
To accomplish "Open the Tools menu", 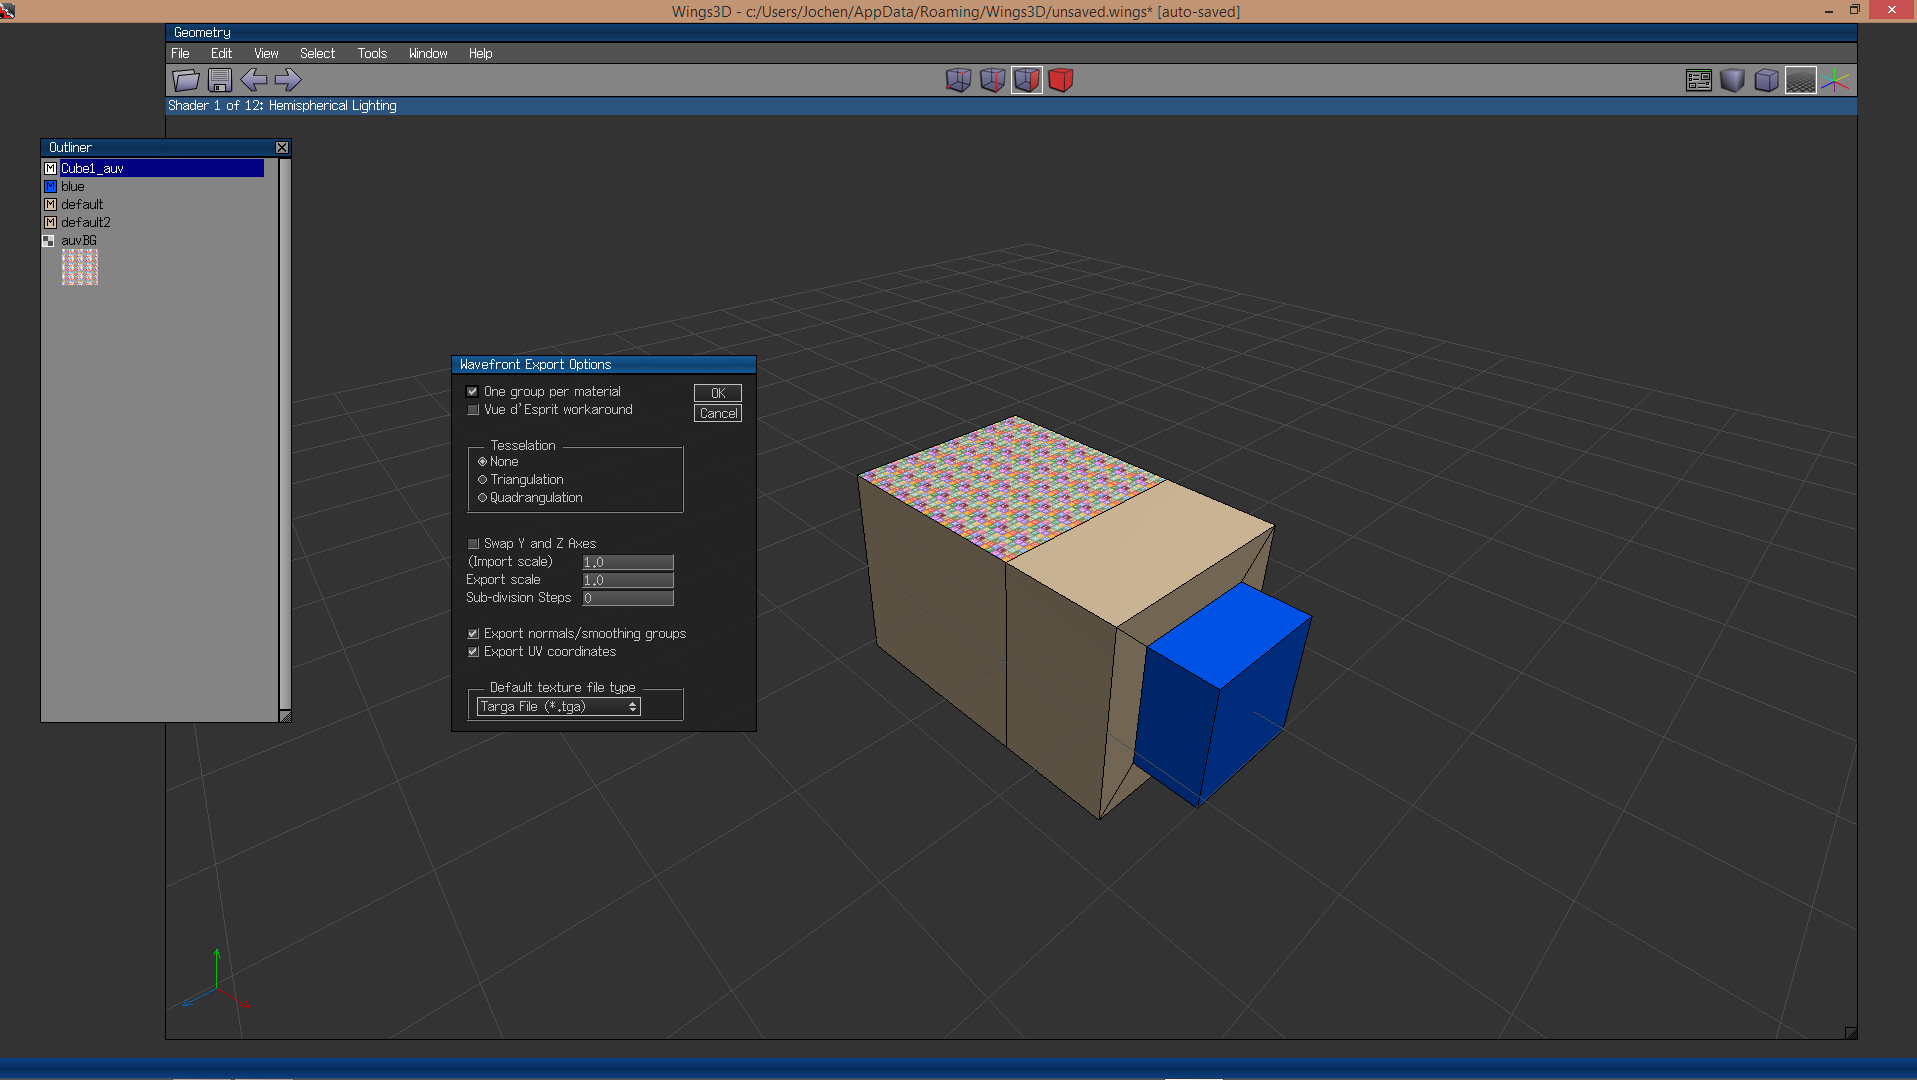I will (372, 54).
